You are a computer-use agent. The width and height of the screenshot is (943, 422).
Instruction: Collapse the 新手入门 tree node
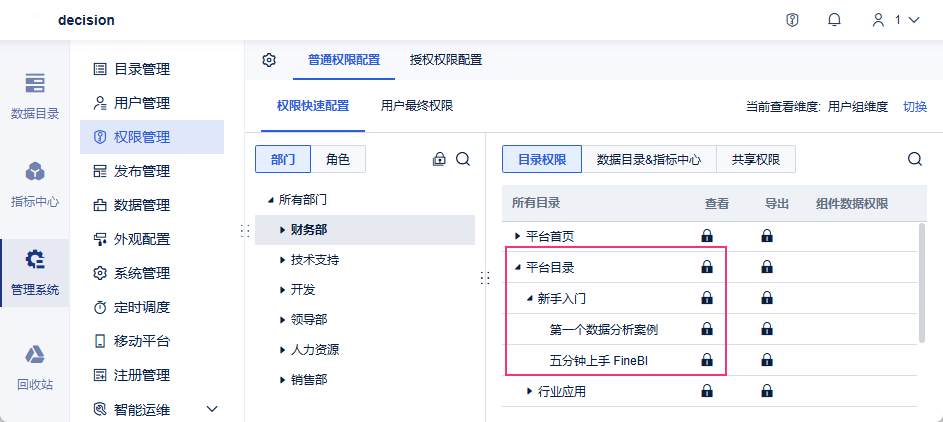tap(530, 298)
